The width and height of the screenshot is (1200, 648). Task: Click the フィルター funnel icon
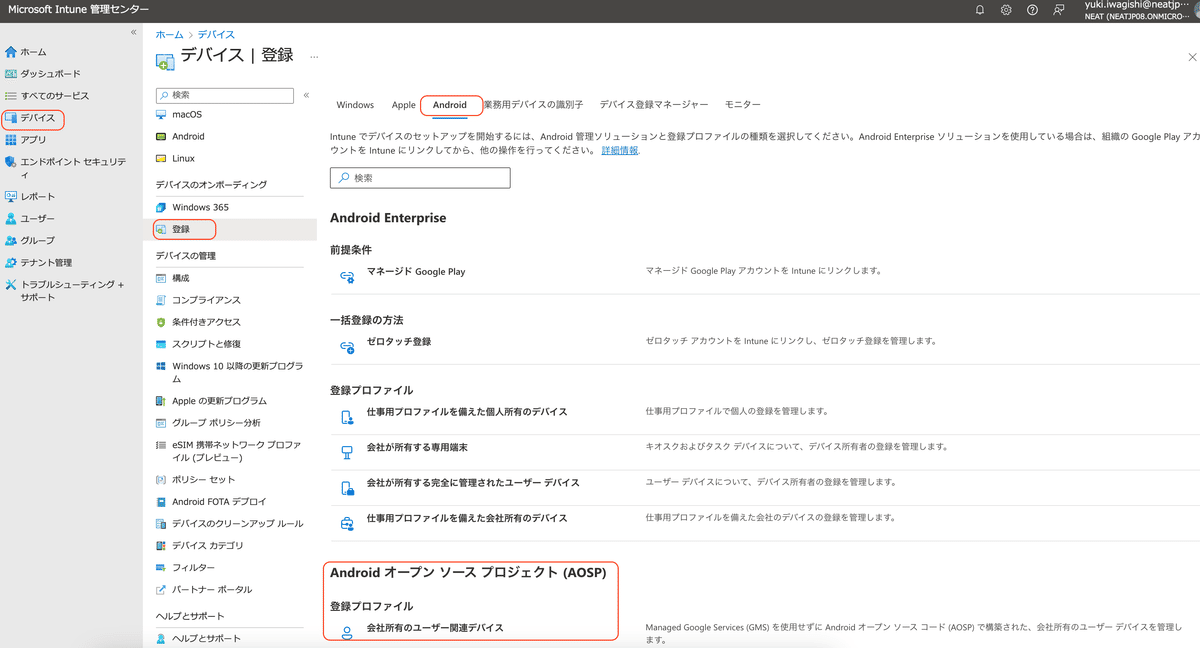click(x=160, y=568)
